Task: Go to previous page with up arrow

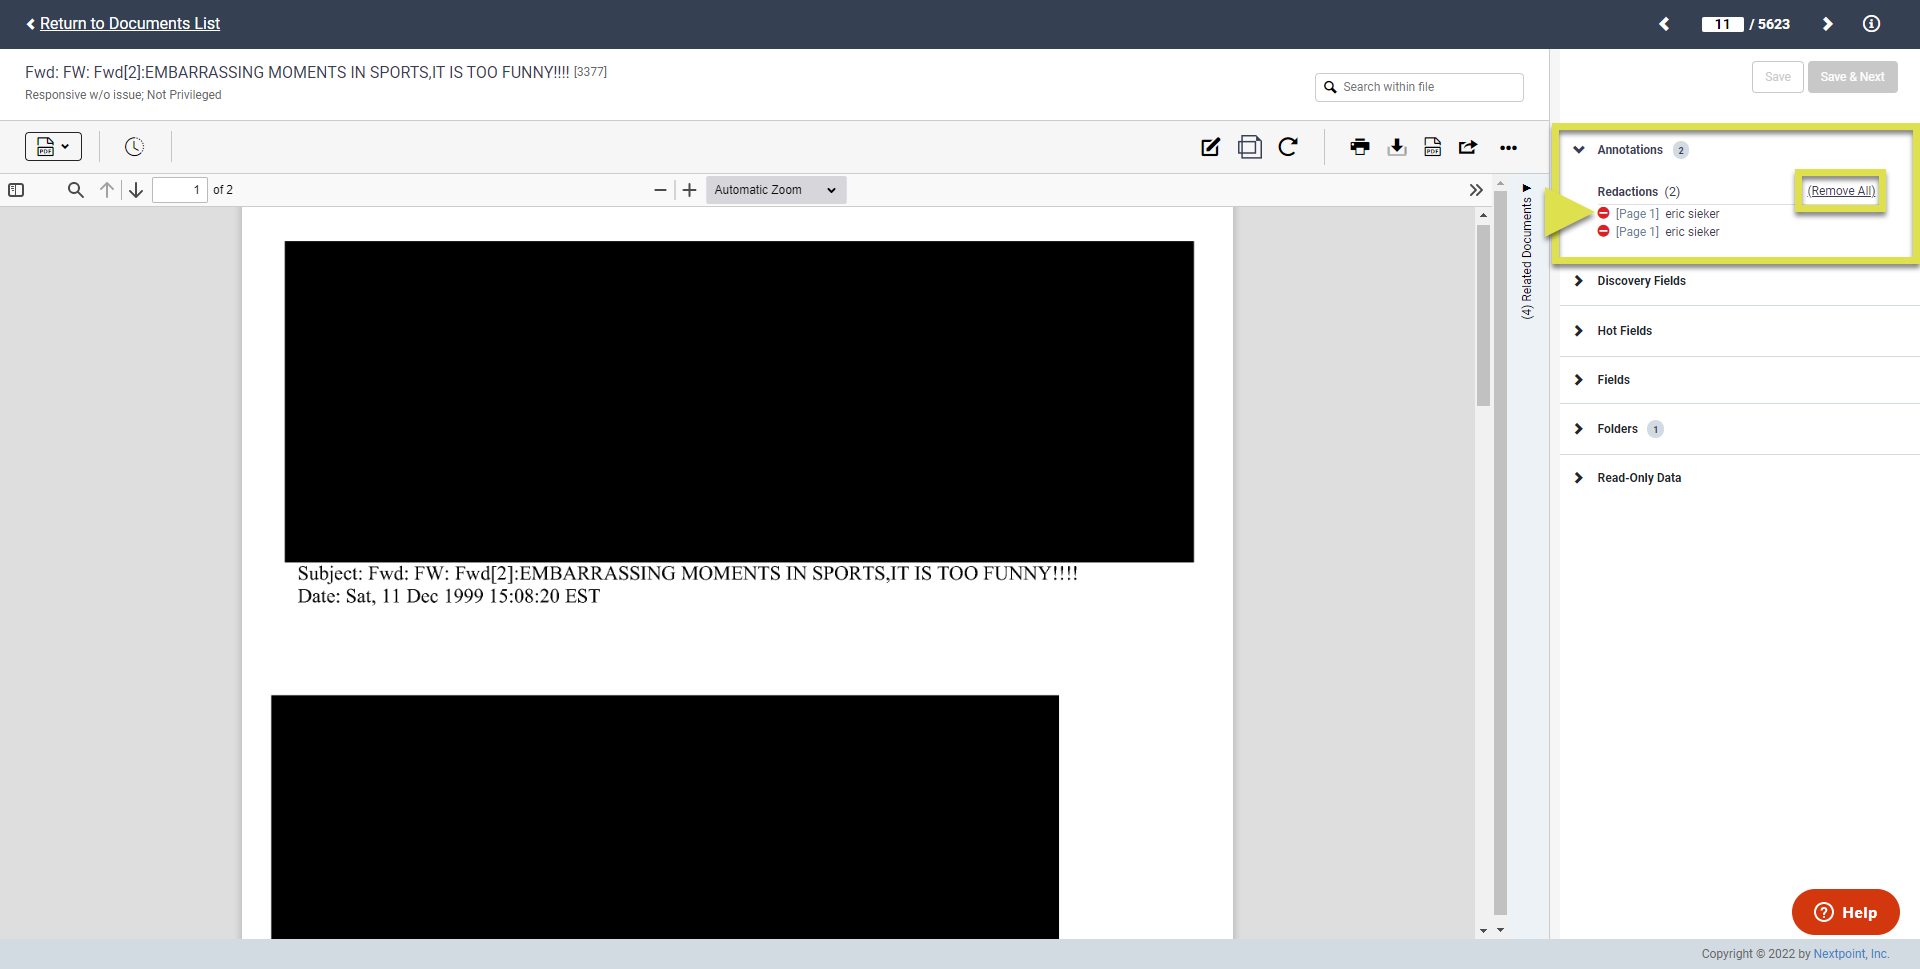Action: 107,190
